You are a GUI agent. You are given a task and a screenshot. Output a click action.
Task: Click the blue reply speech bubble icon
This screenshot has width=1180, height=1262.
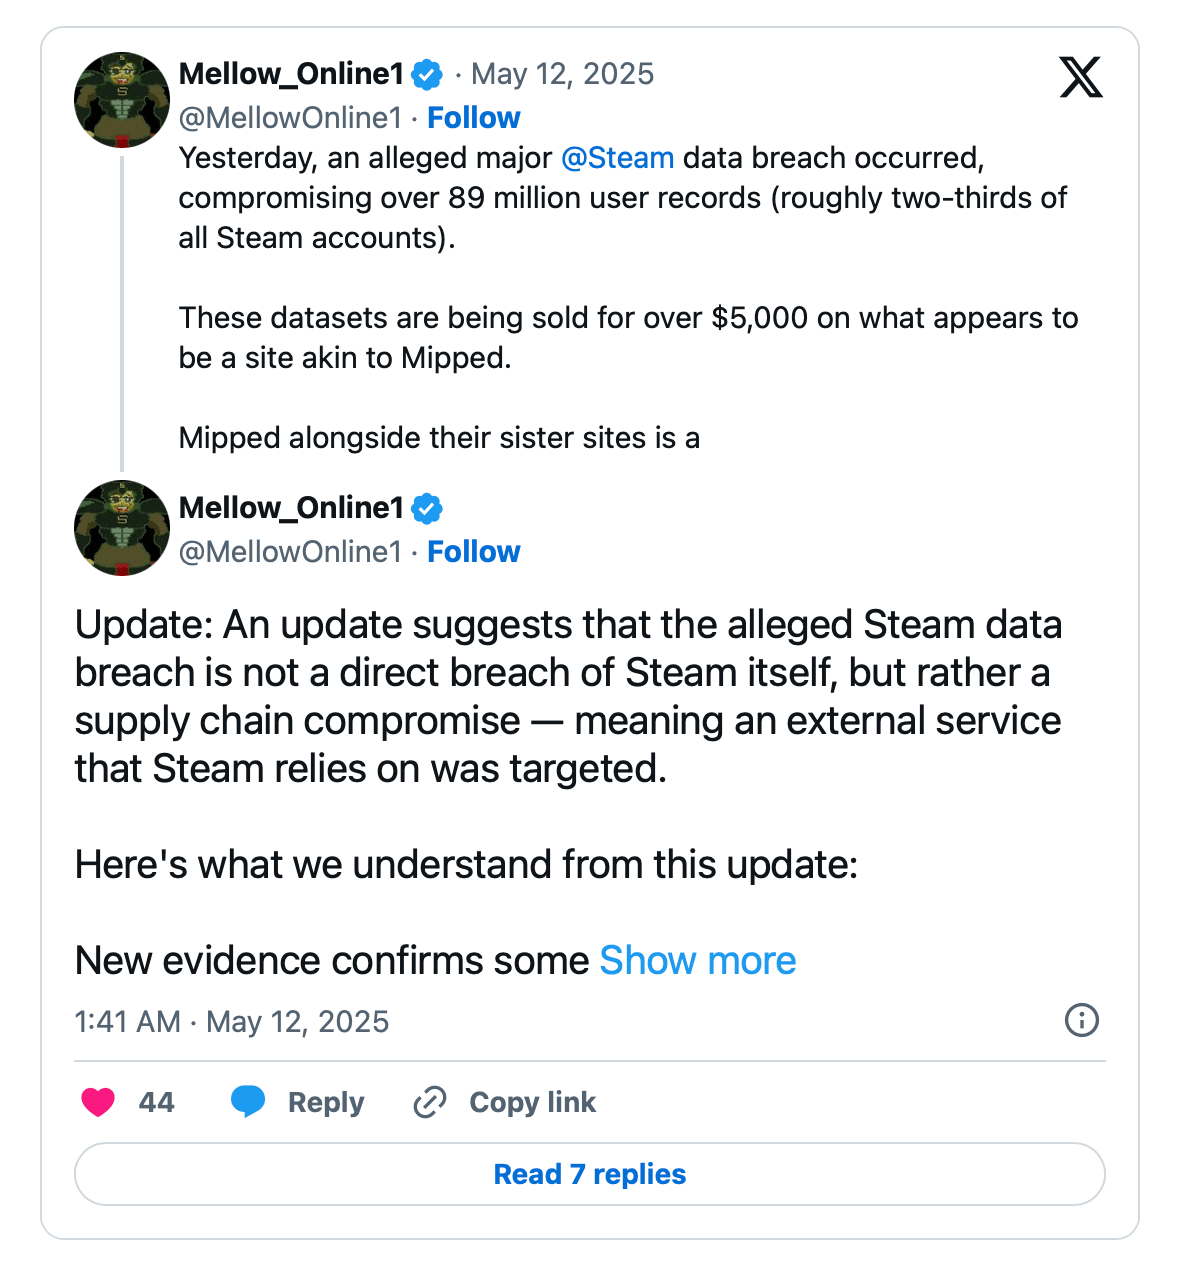click(248, 1102)
